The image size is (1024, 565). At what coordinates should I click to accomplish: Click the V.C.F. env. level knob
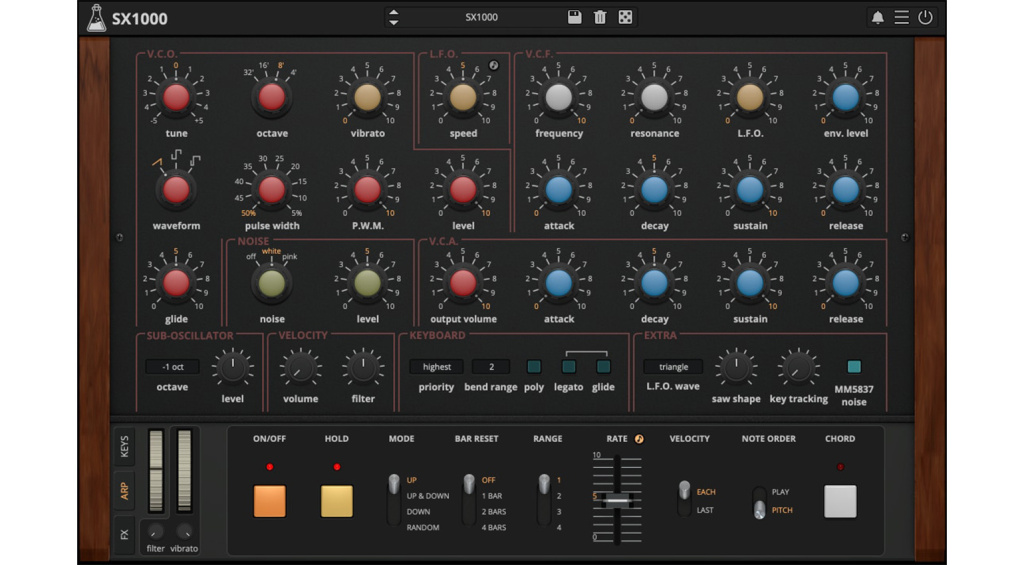[846, 97]
